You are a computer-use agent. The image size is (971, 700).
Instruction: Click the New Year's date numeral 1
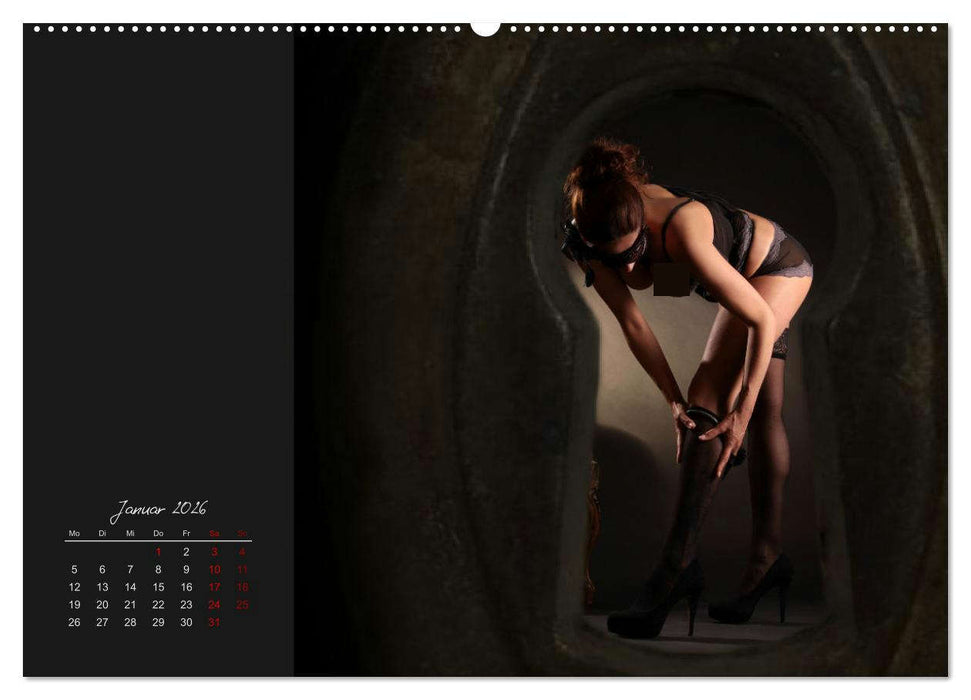click(x=158, y=551)
